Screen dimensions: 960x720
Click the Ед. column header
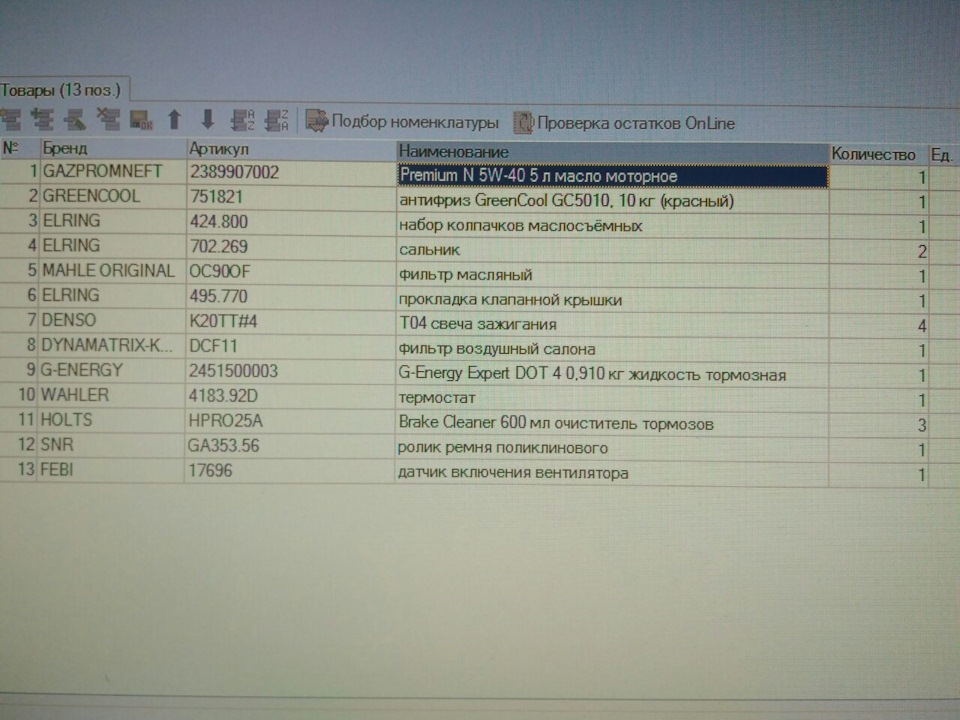click(943, 155)
